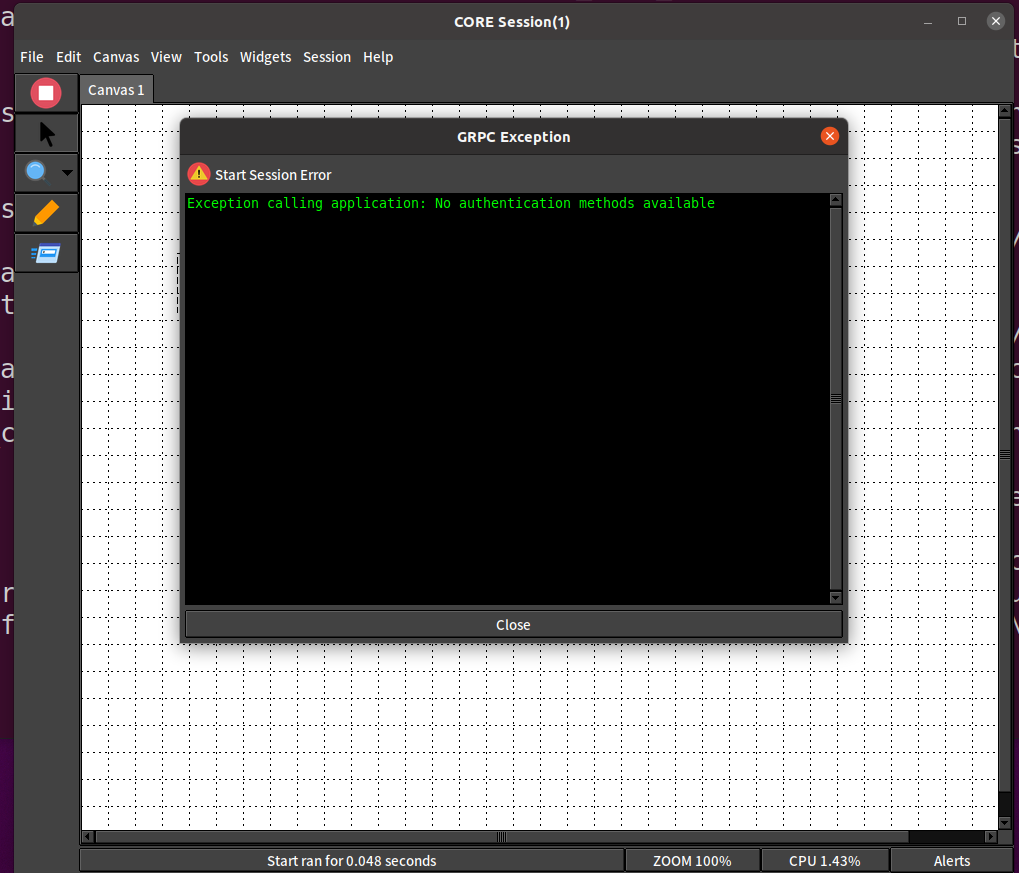This screenshot has height=873, width=1019.
Task: Choose the orange marker annotation tool
Action: pyautogui.click(x=46, y=213)
